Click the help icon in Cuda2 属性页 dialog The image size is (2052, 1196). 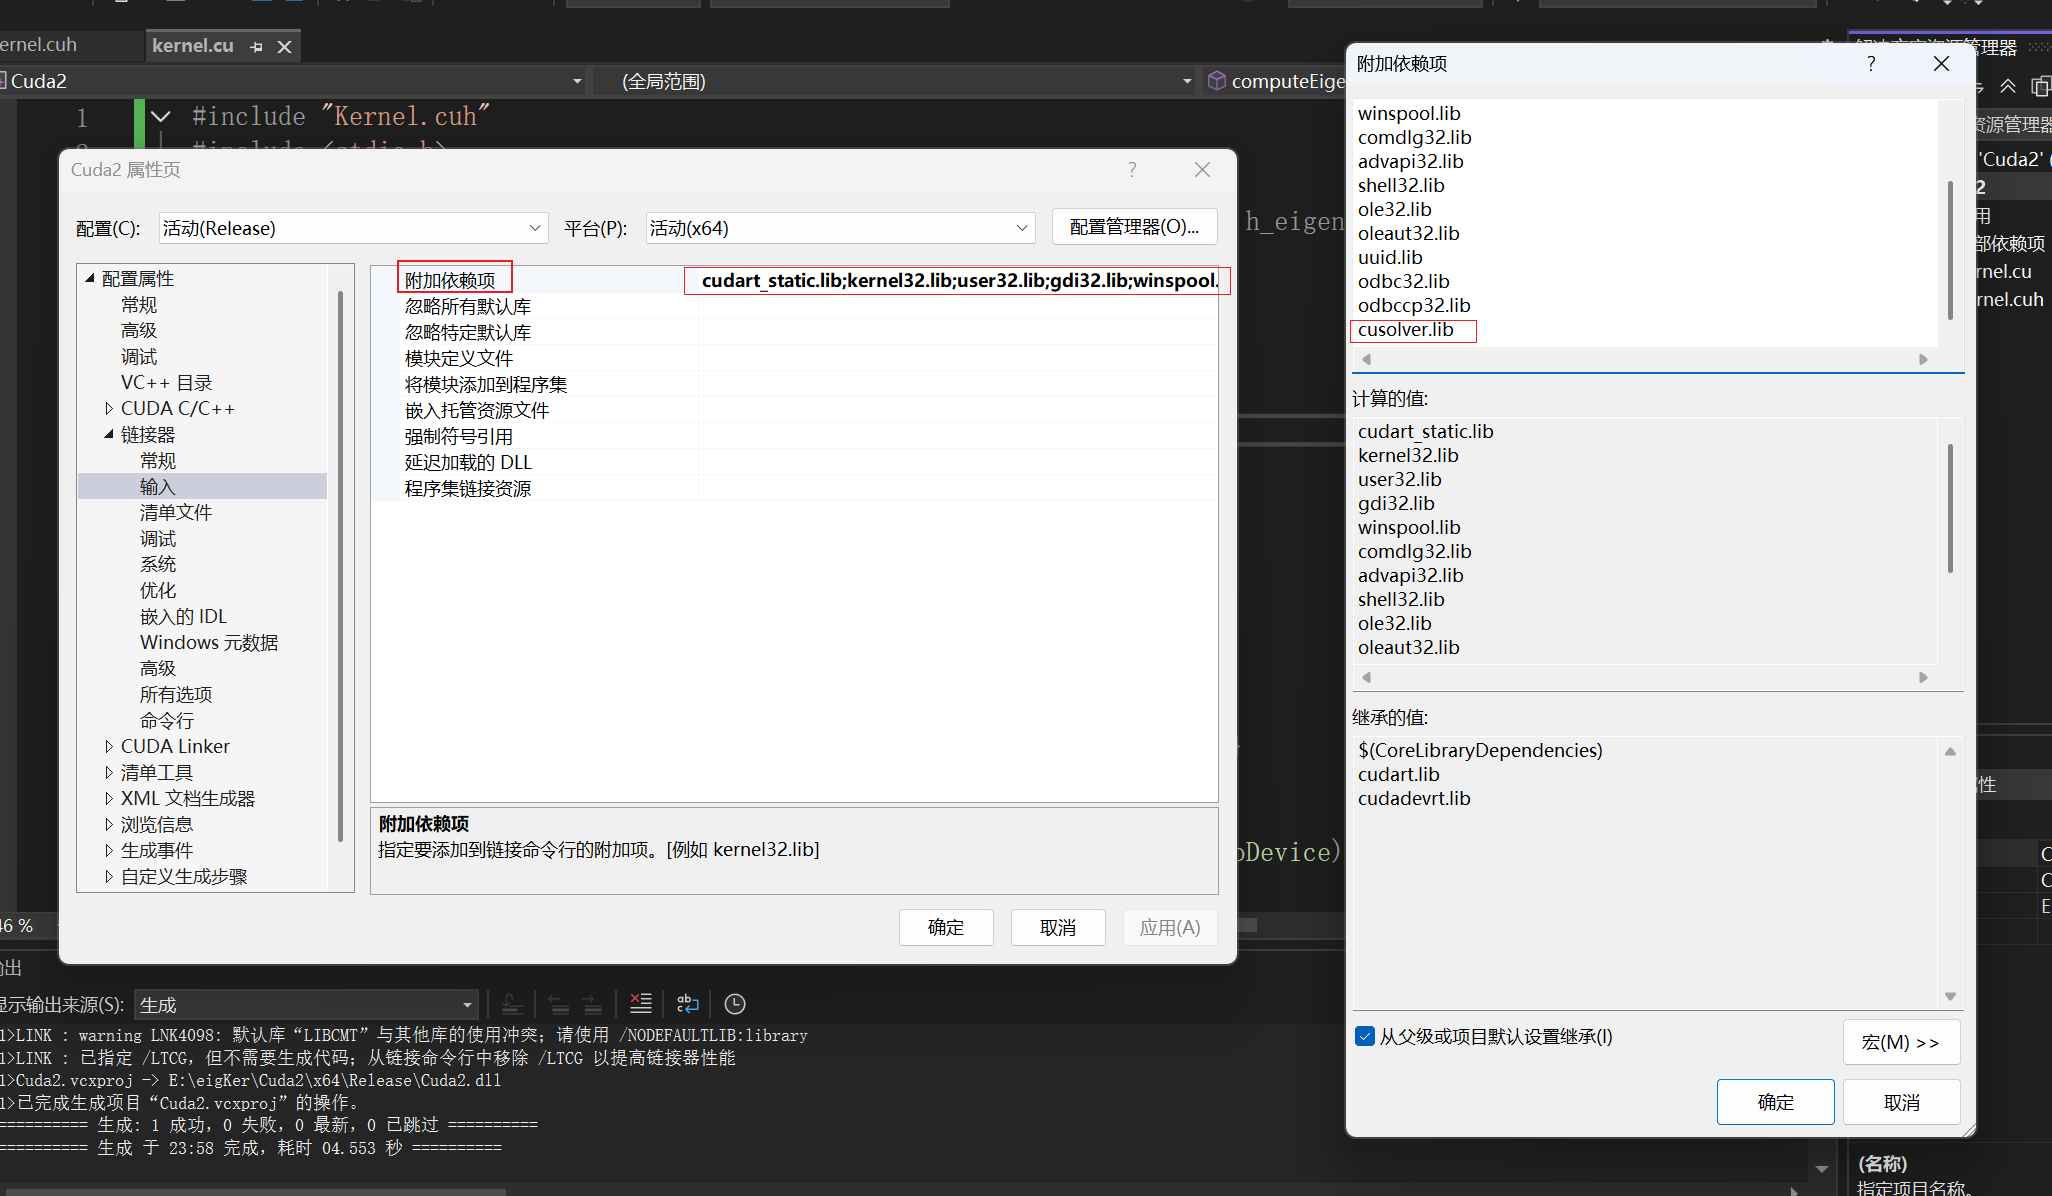(x=1132, y=170)
